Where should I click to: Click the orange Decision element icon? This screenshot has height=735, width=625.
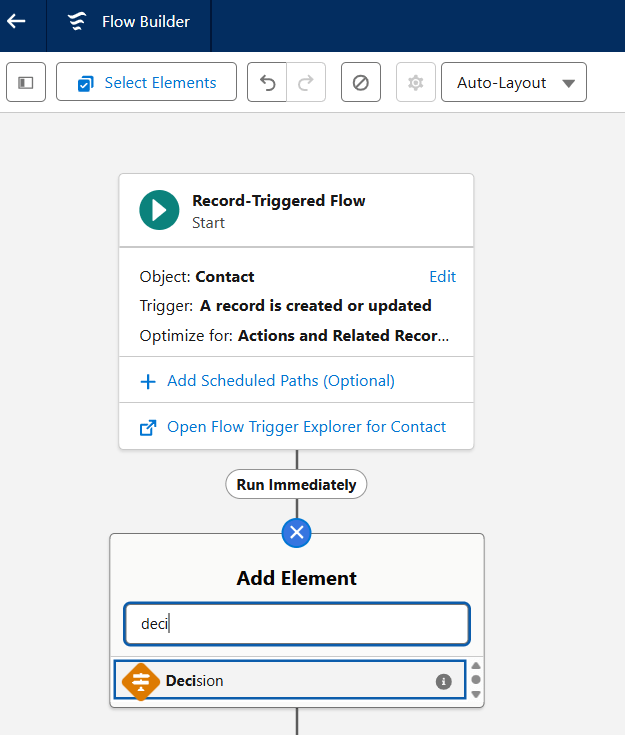click(140, 681)
